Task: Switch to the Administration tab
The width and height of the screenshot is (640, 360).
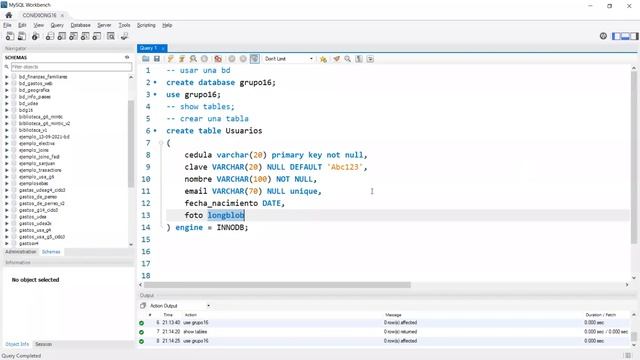Action: [x=21, y=252]
